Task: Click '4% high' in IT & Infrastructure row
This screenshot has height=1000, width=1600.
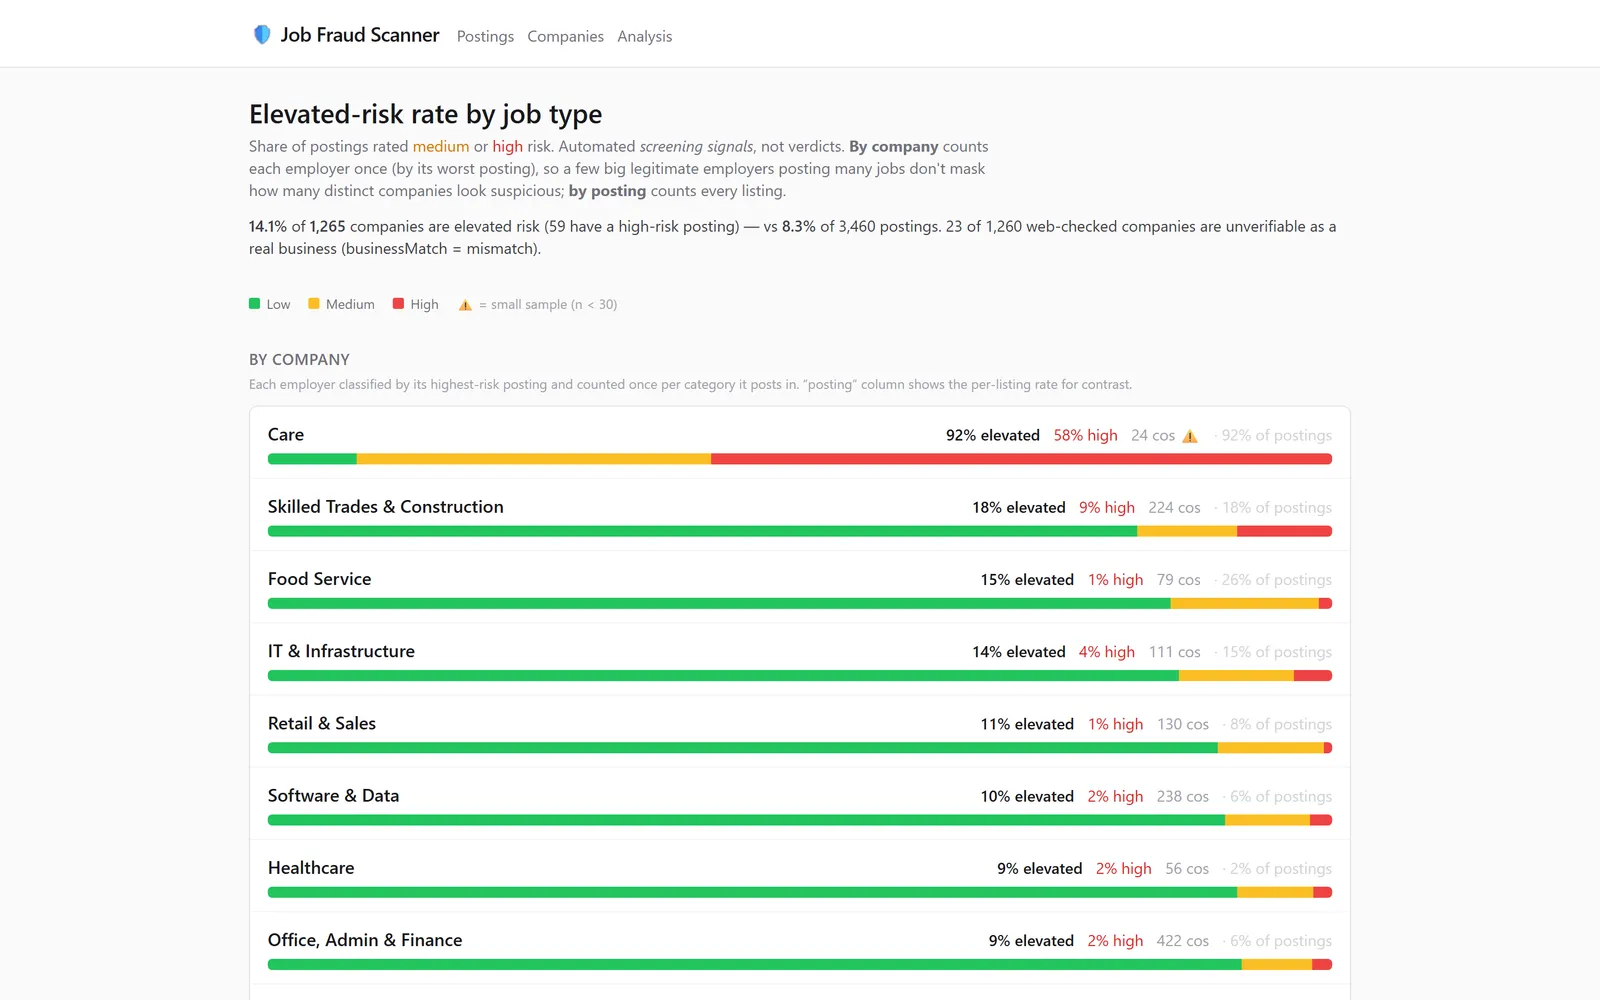Action: coord(1107,651)
